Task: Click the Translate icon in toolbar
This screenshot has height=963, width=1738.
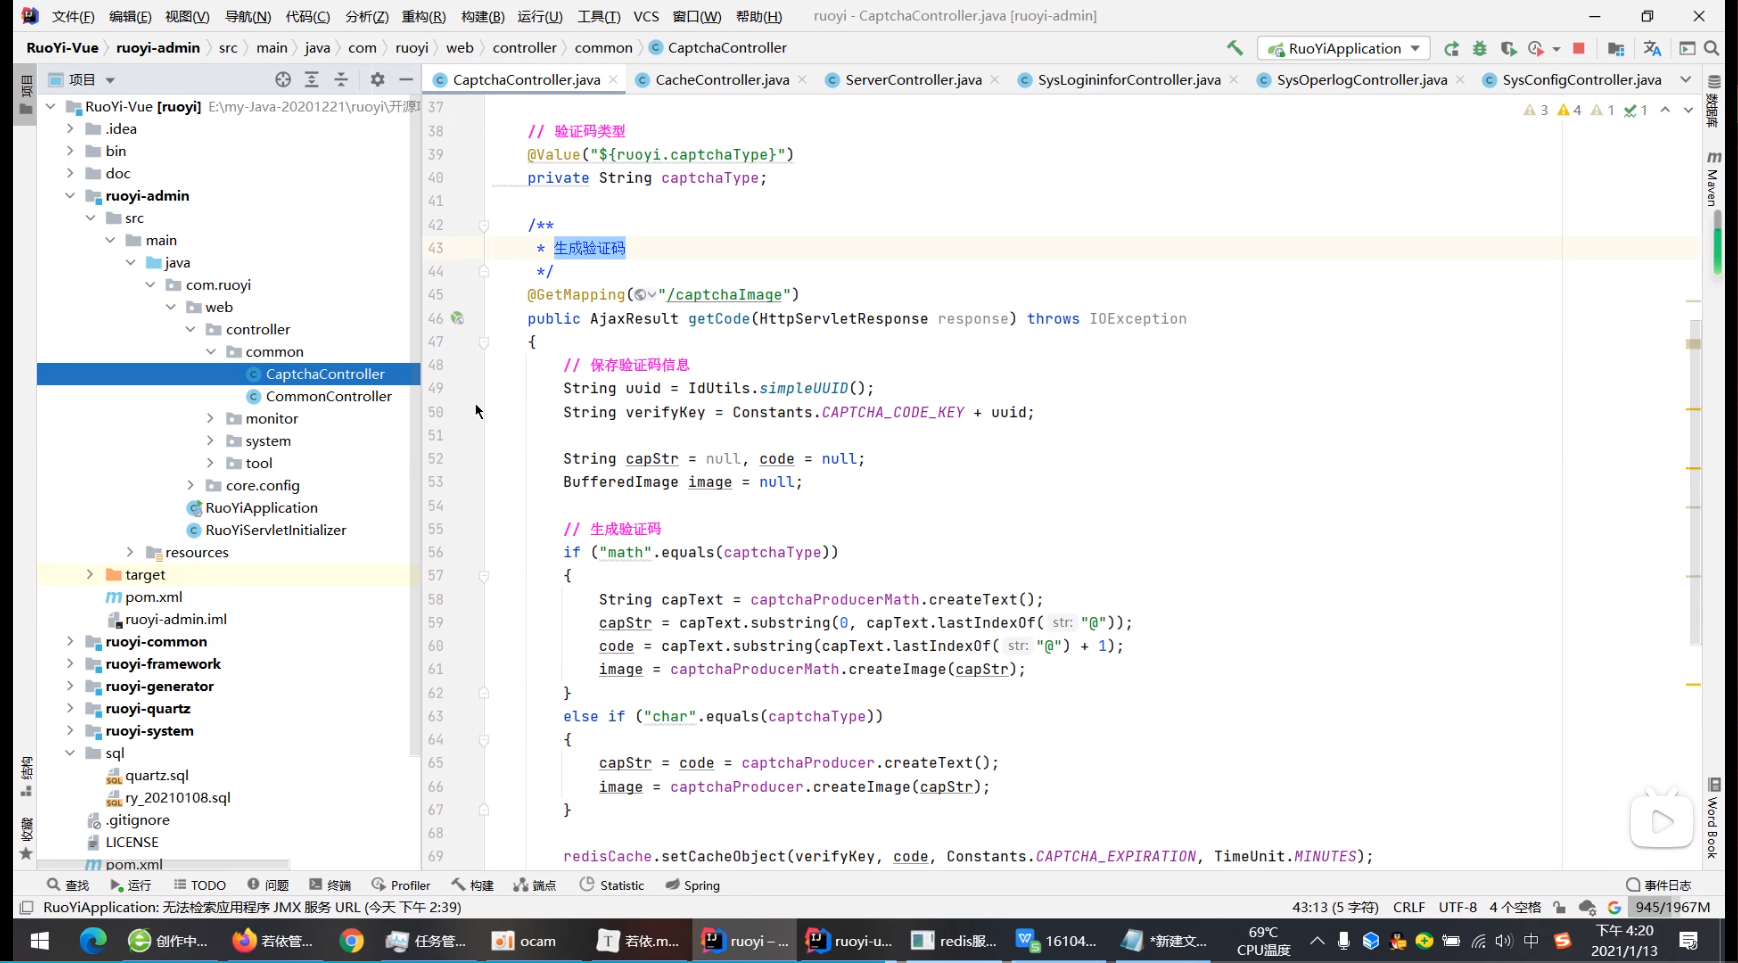Action: point(1652,48)
